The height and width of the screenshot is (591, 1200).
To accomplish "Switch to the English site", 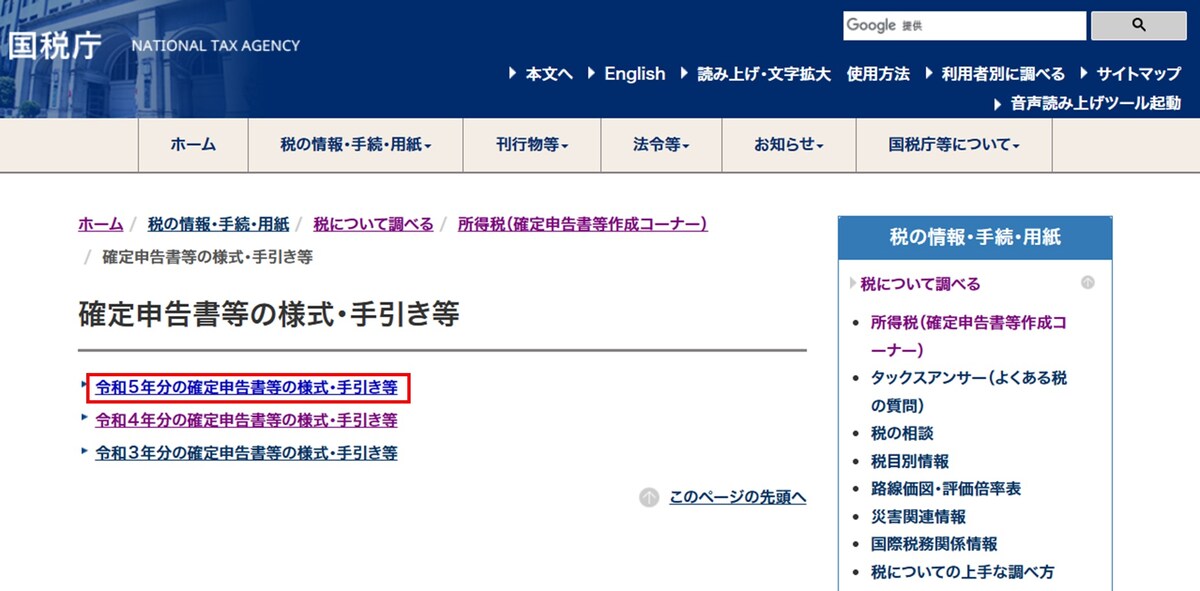I will click(x=634, y=74).
